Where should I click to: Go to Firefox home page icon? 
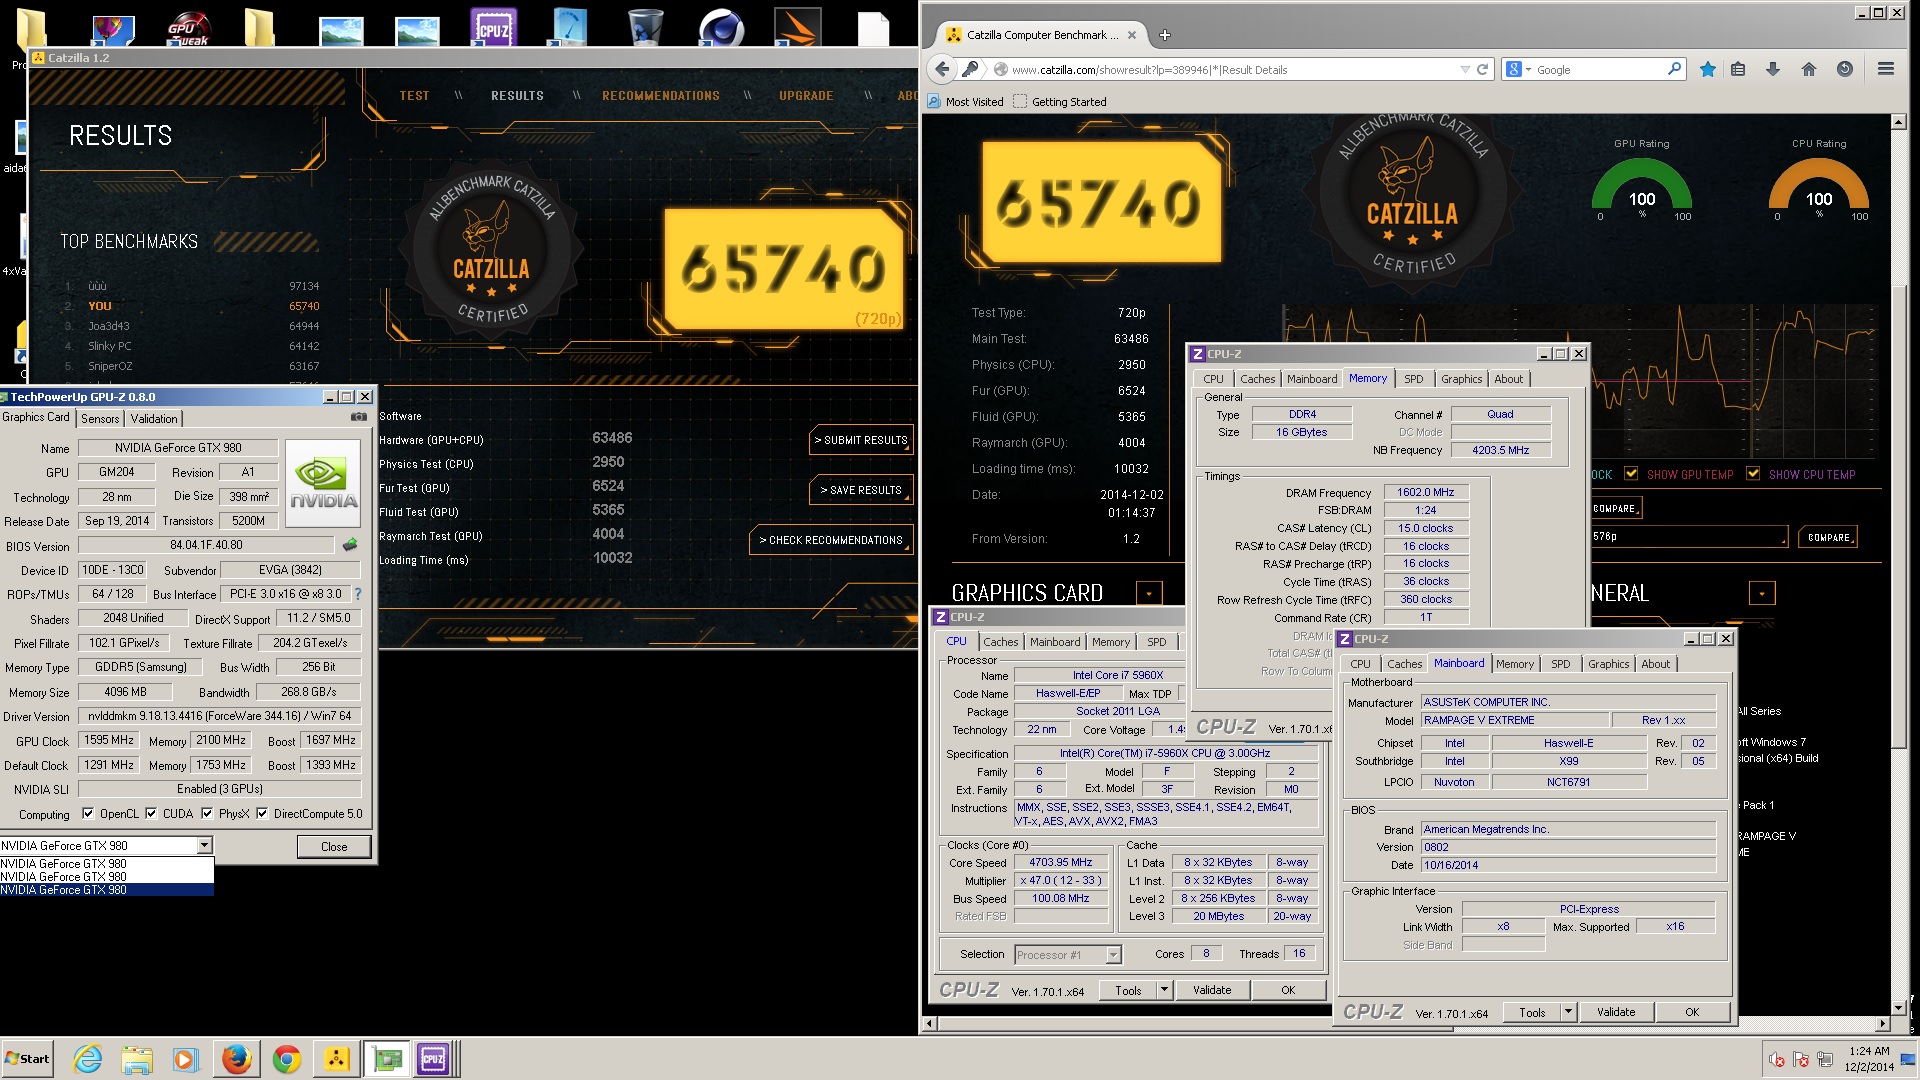coord(1808,69)
